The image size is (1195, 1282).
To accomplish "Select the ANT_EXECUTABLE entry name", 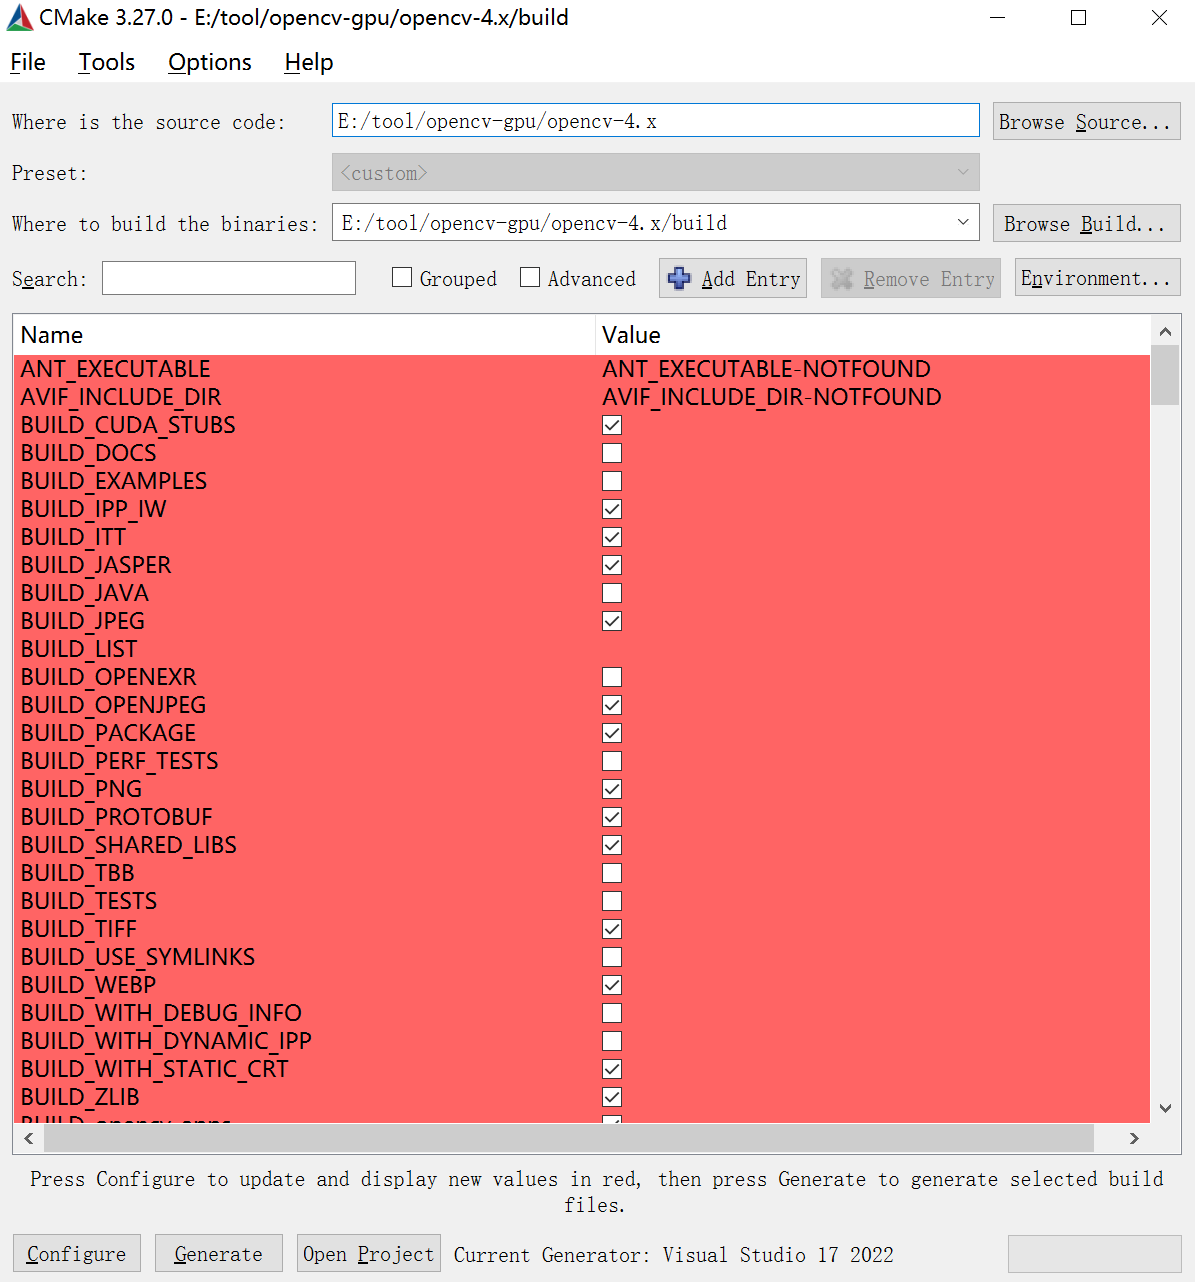I will click(116, 369).
